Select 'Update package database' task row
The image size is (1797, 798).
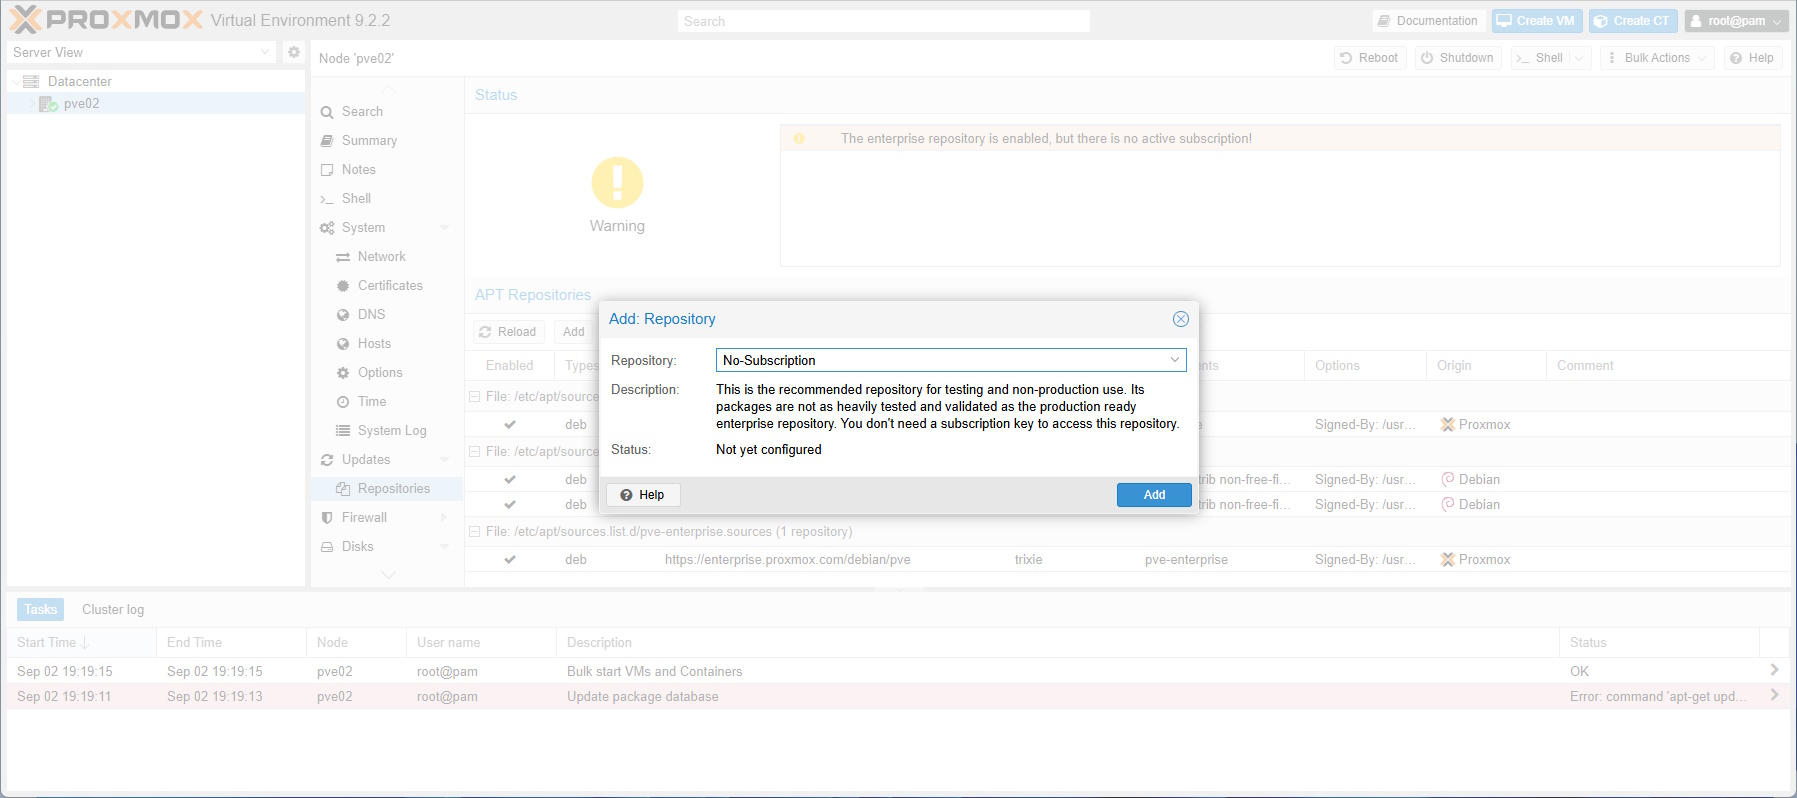[897, 697]
